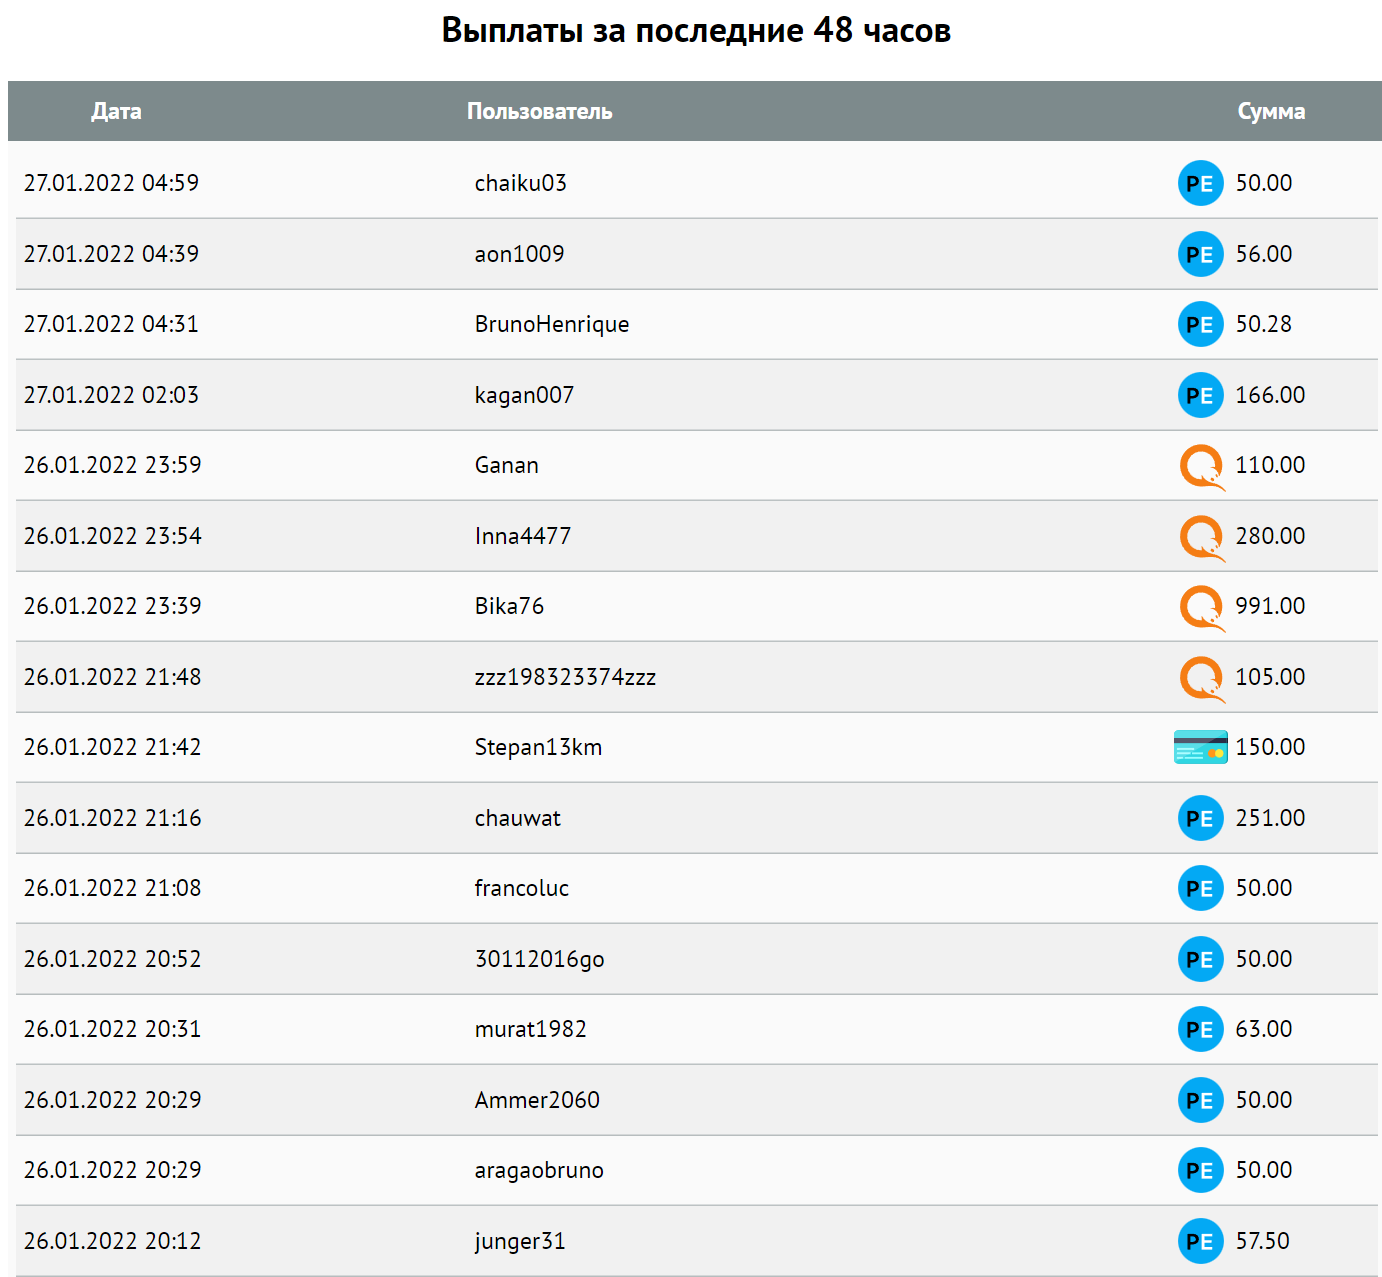Click the date 26.01.2022 20:52
Image resolution: width=1382 pixels, height=1277 pixels.
pyautogui.click(x=112, y=959)
